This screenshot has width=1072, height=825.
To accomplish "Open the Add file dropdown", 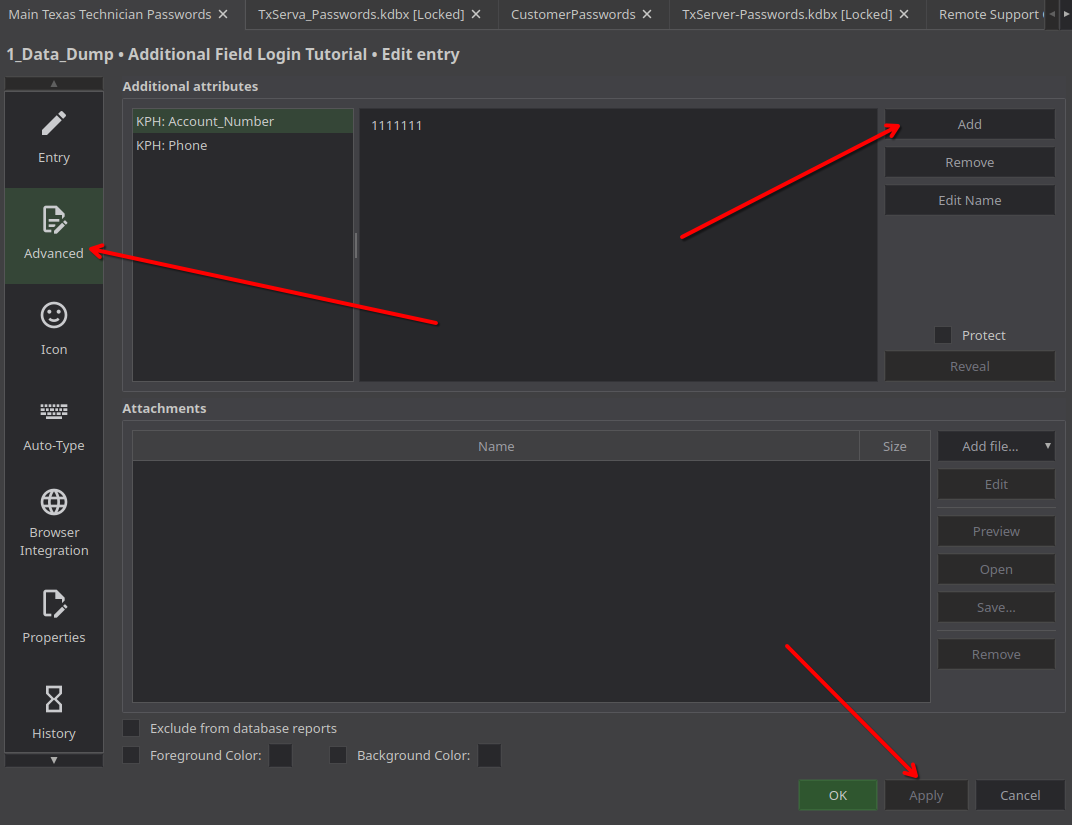I will [996, 447].
